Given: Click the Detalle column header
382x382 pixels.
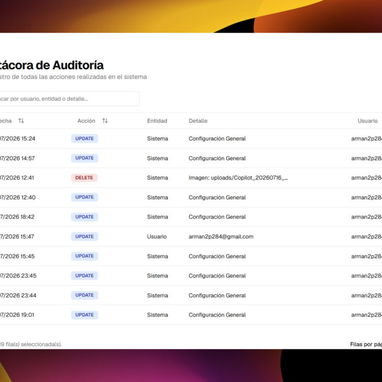Looking at the screenshot, I should pos(198,121).
